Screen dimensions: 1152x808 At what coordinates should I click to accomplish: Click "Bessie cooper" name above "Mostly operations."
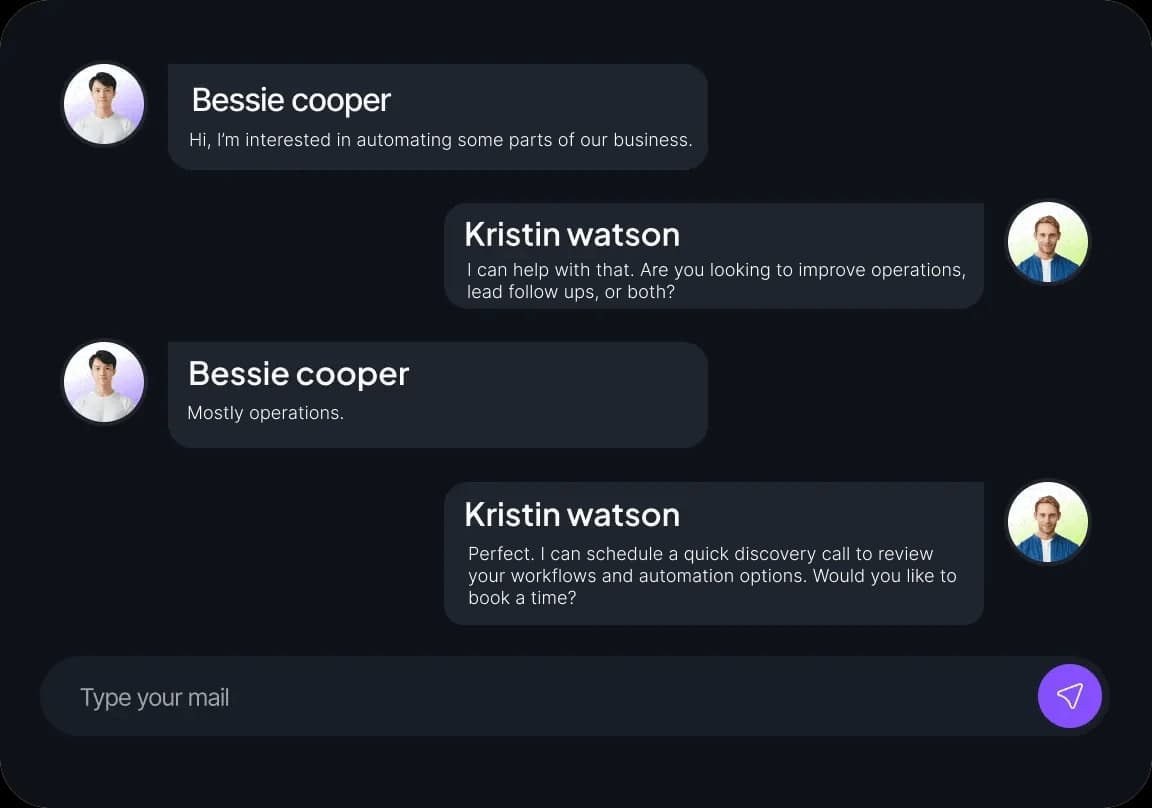click(x=298, y=374)
